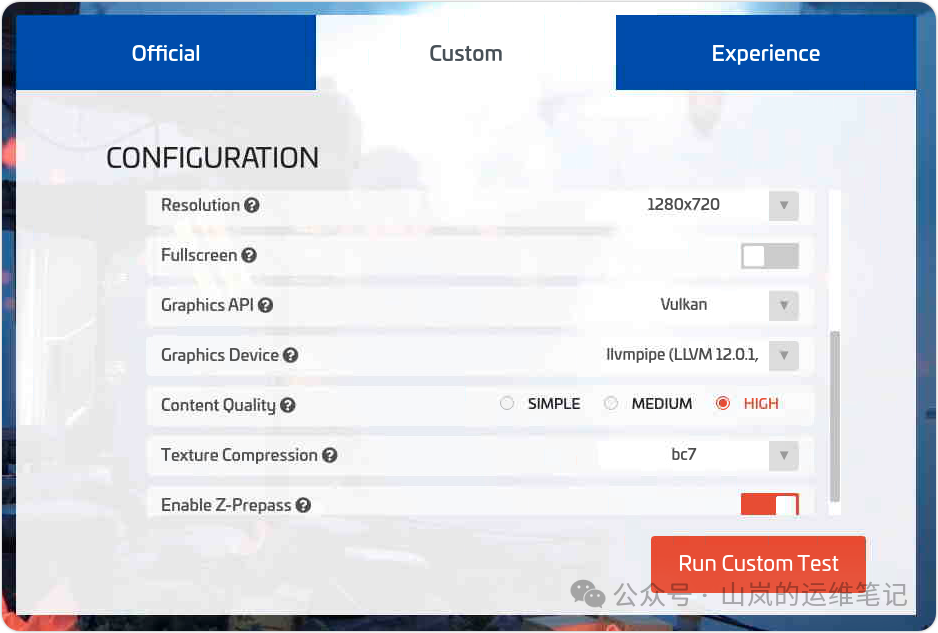The width and height of the screenshot is (938, 633).
Task: Click the Enable Z-Prepass help icon
Action: click(303, 505)
